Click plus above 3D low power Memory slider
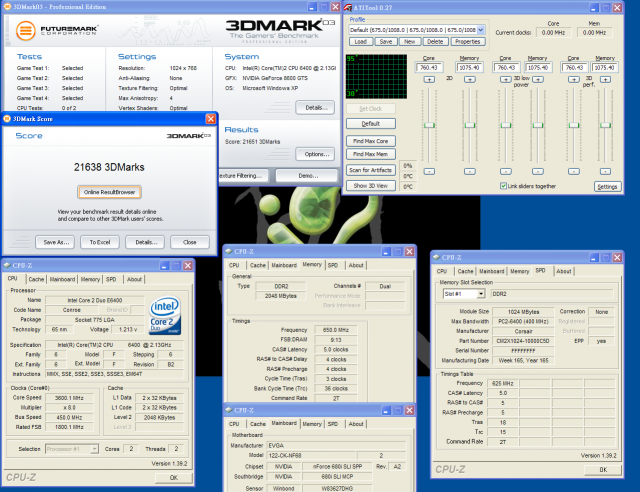The image size is (640, 492). tap(538, 80)
